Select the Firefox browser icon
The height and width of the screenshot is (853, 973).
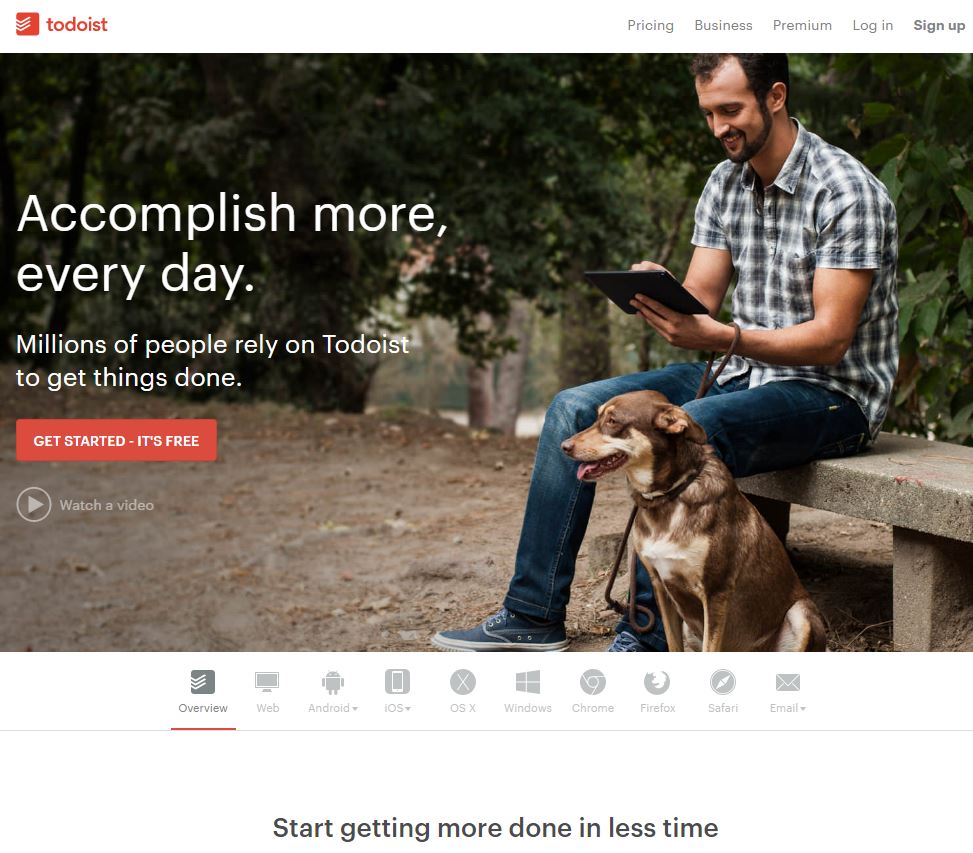click(x=657, y=682)
